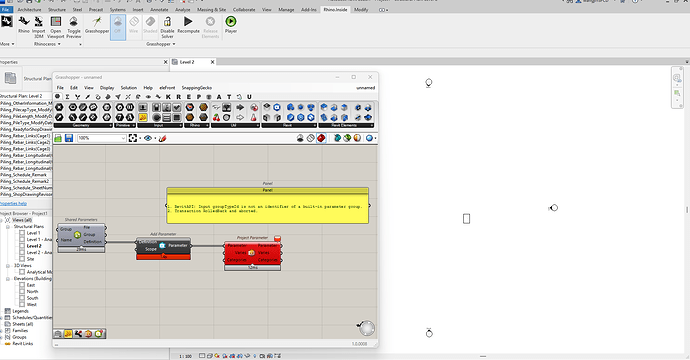Select the K component tab in Grasshopper
Viewport: 690px width, 360px height.
tap(168, 97)
